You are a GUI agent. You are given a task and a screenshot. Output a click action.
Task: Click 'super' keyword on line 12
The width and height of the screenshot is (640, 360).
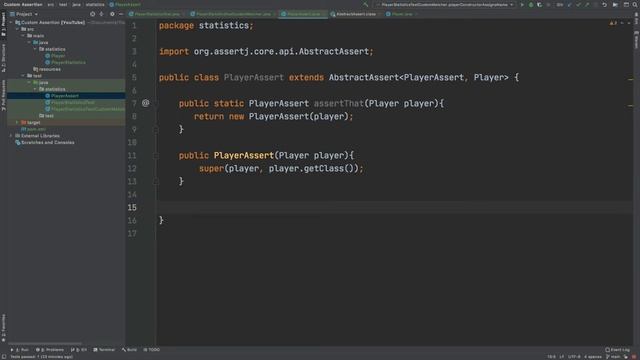coord(211,169)
